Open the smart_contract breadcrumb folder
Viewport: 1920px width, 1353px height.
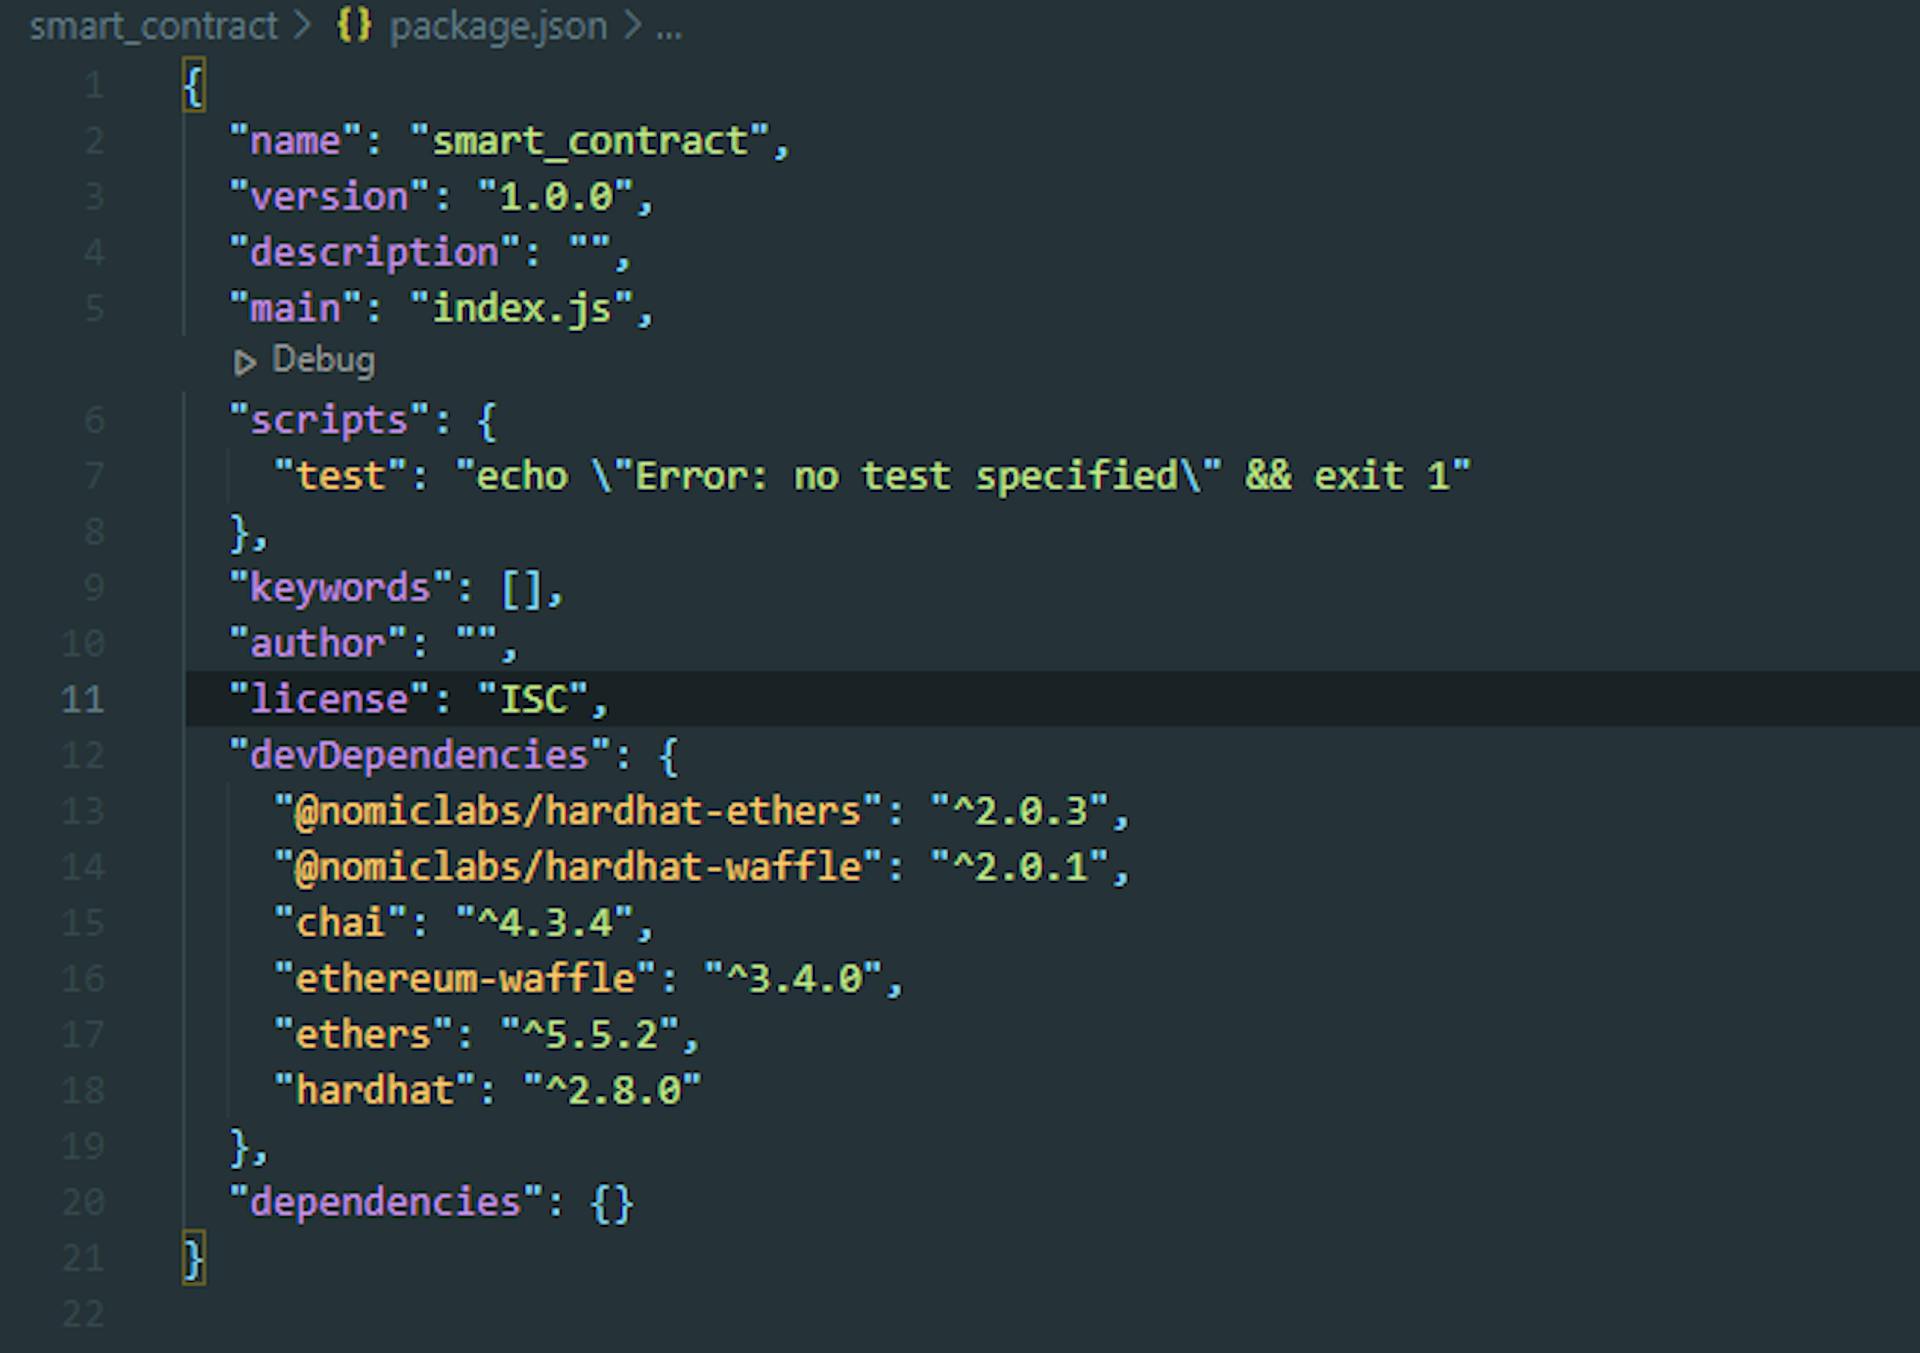[x=153, y=26]
